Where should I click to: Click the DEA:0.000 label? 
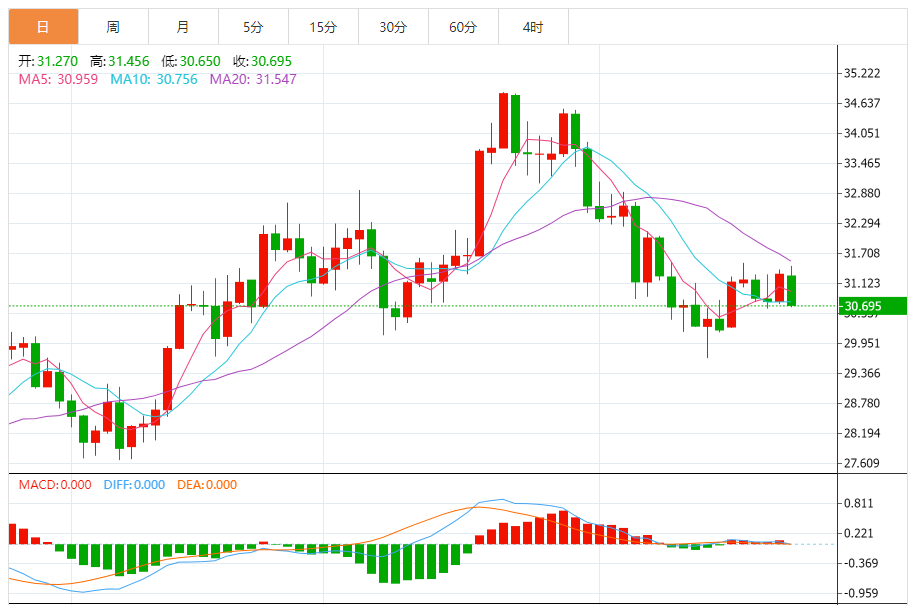[207, 485]
